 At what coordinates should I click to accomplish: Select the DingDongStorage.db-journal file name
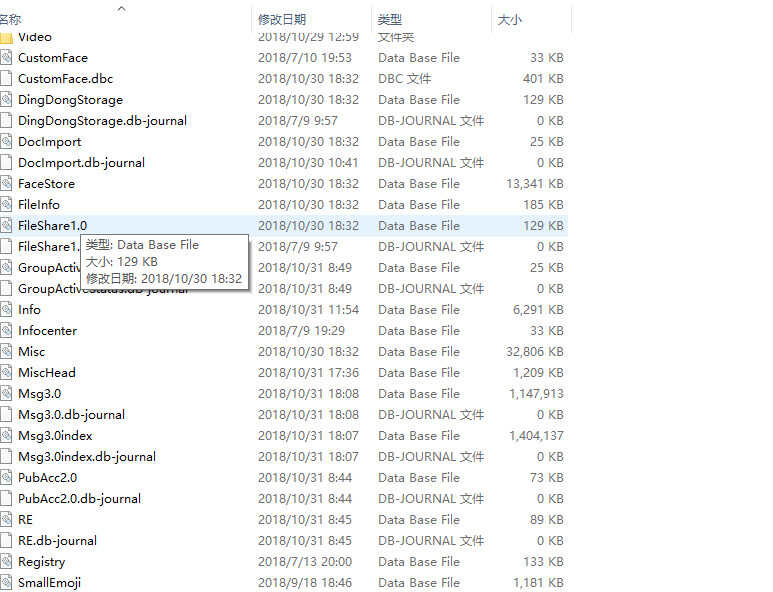[103, 121]
